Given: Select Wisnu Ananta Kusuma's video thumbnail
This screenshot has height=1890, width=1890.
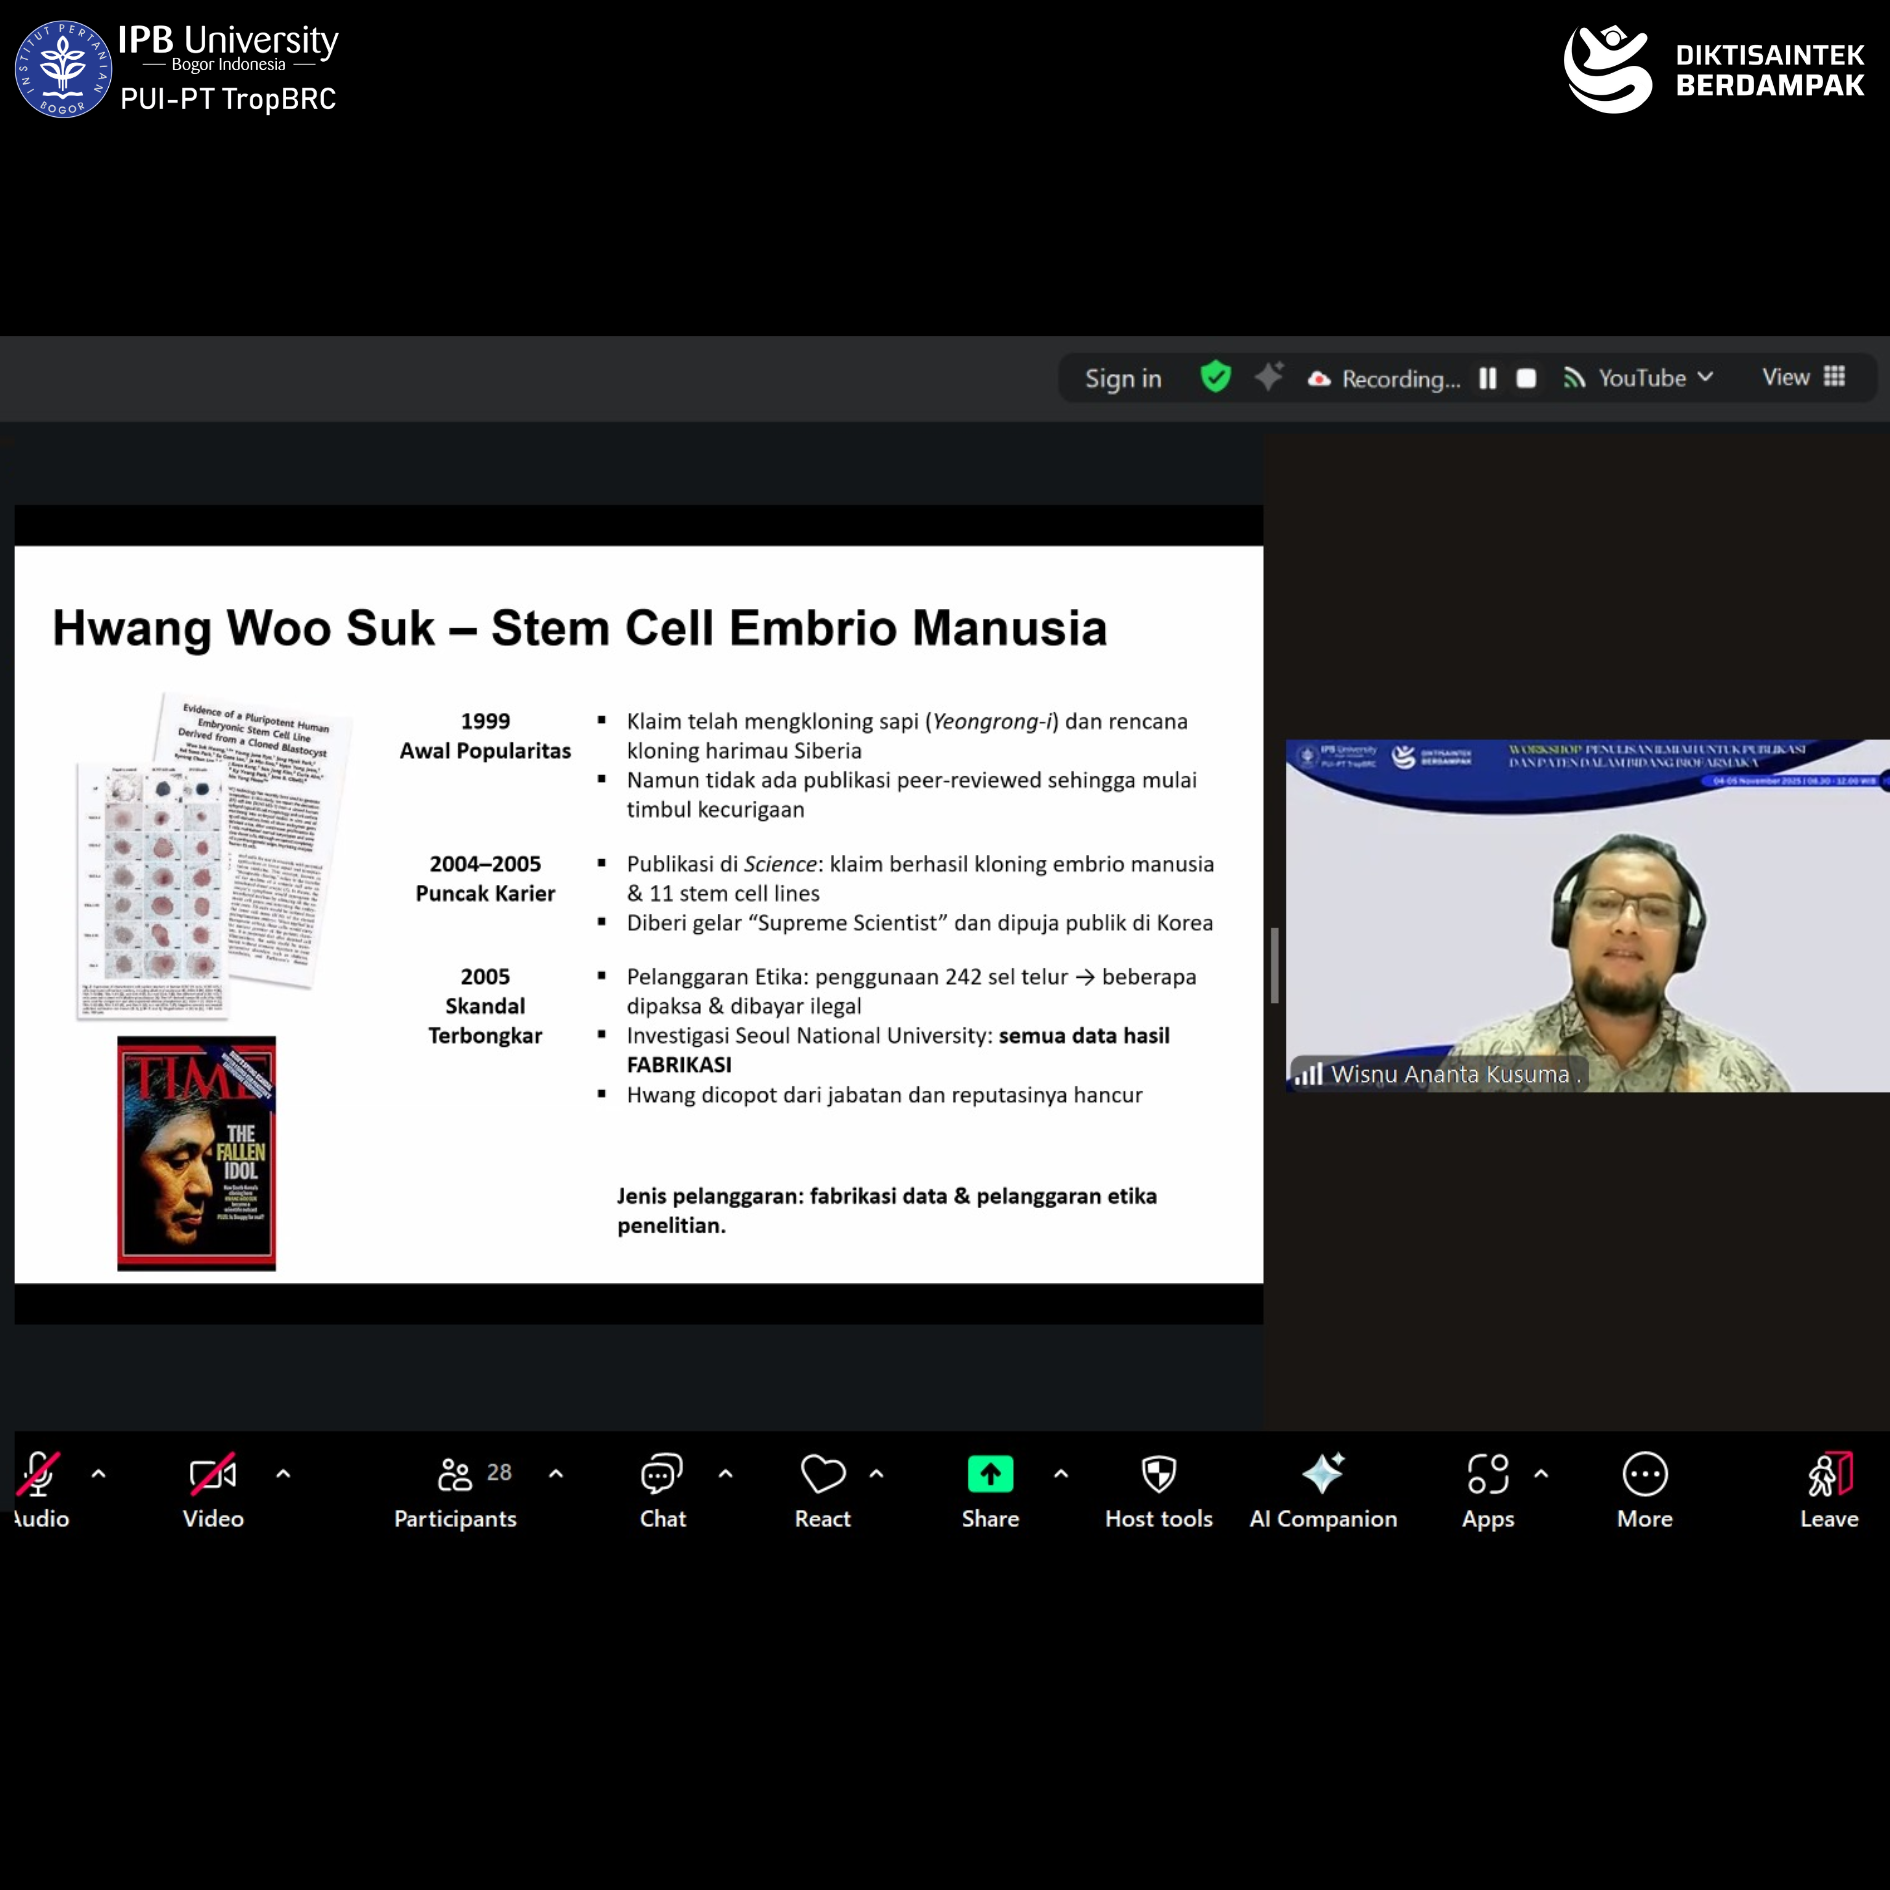Looking at the screenshot, I should (x=1586, y=915).
